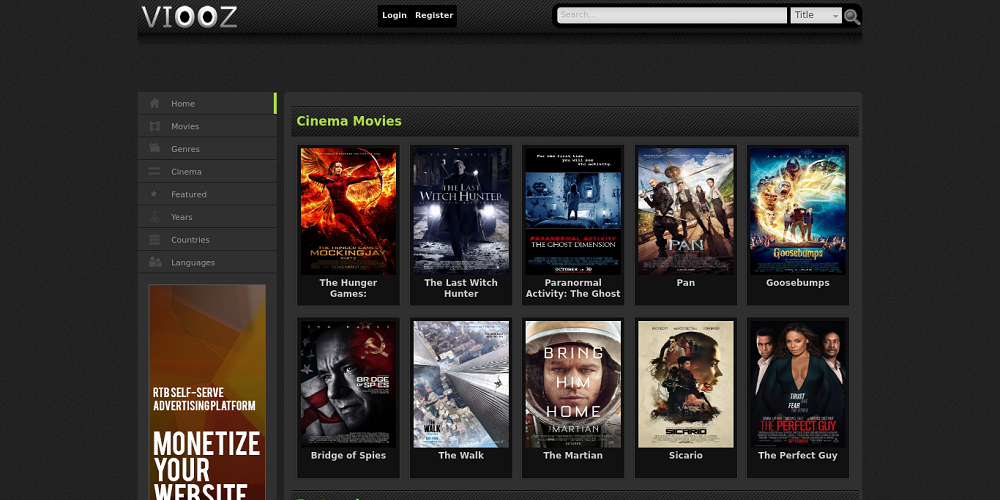Open the Pan movie poster

click(x=686, y=211)
